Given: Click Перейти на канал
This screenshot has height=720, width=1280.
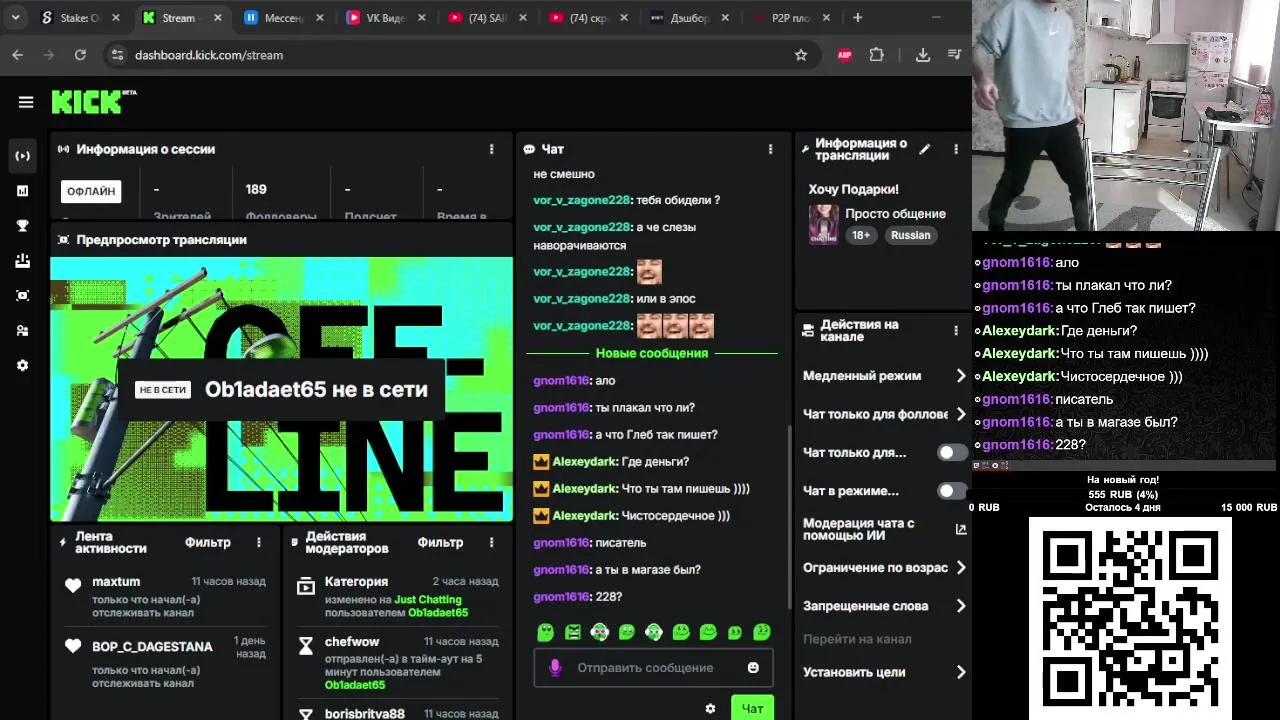Looking at the screenshot, I should tap(857, 639).
